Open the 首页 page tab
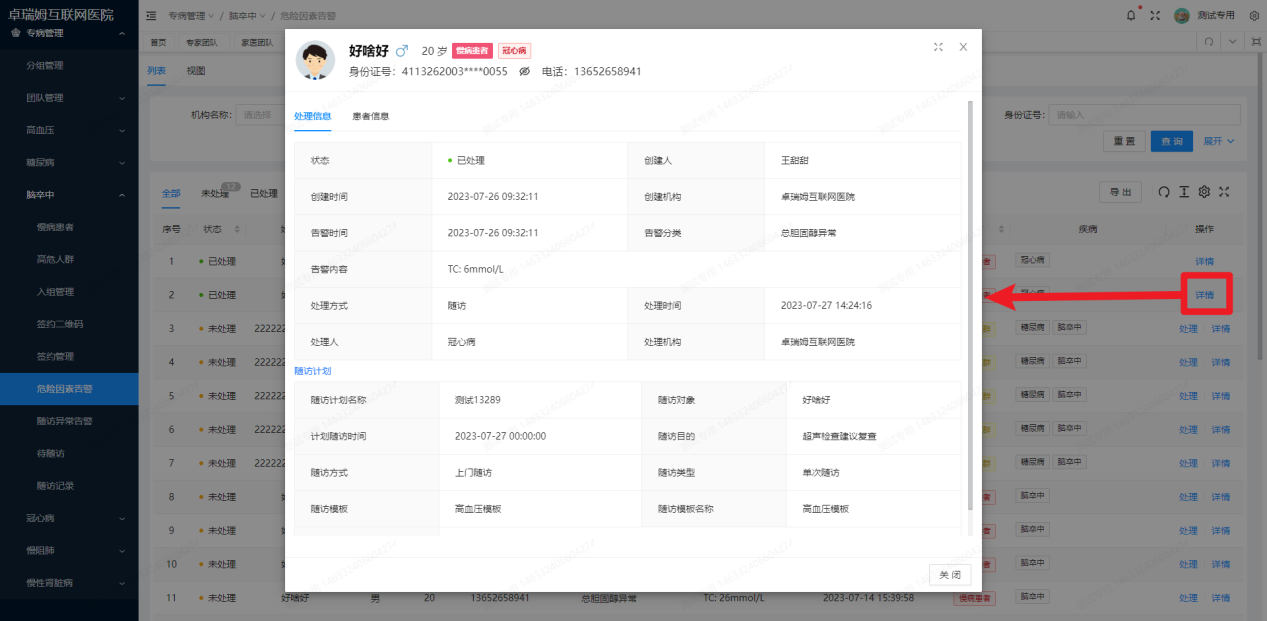The width and height of the screenshot is (1267, 621). tap(158, 43)
